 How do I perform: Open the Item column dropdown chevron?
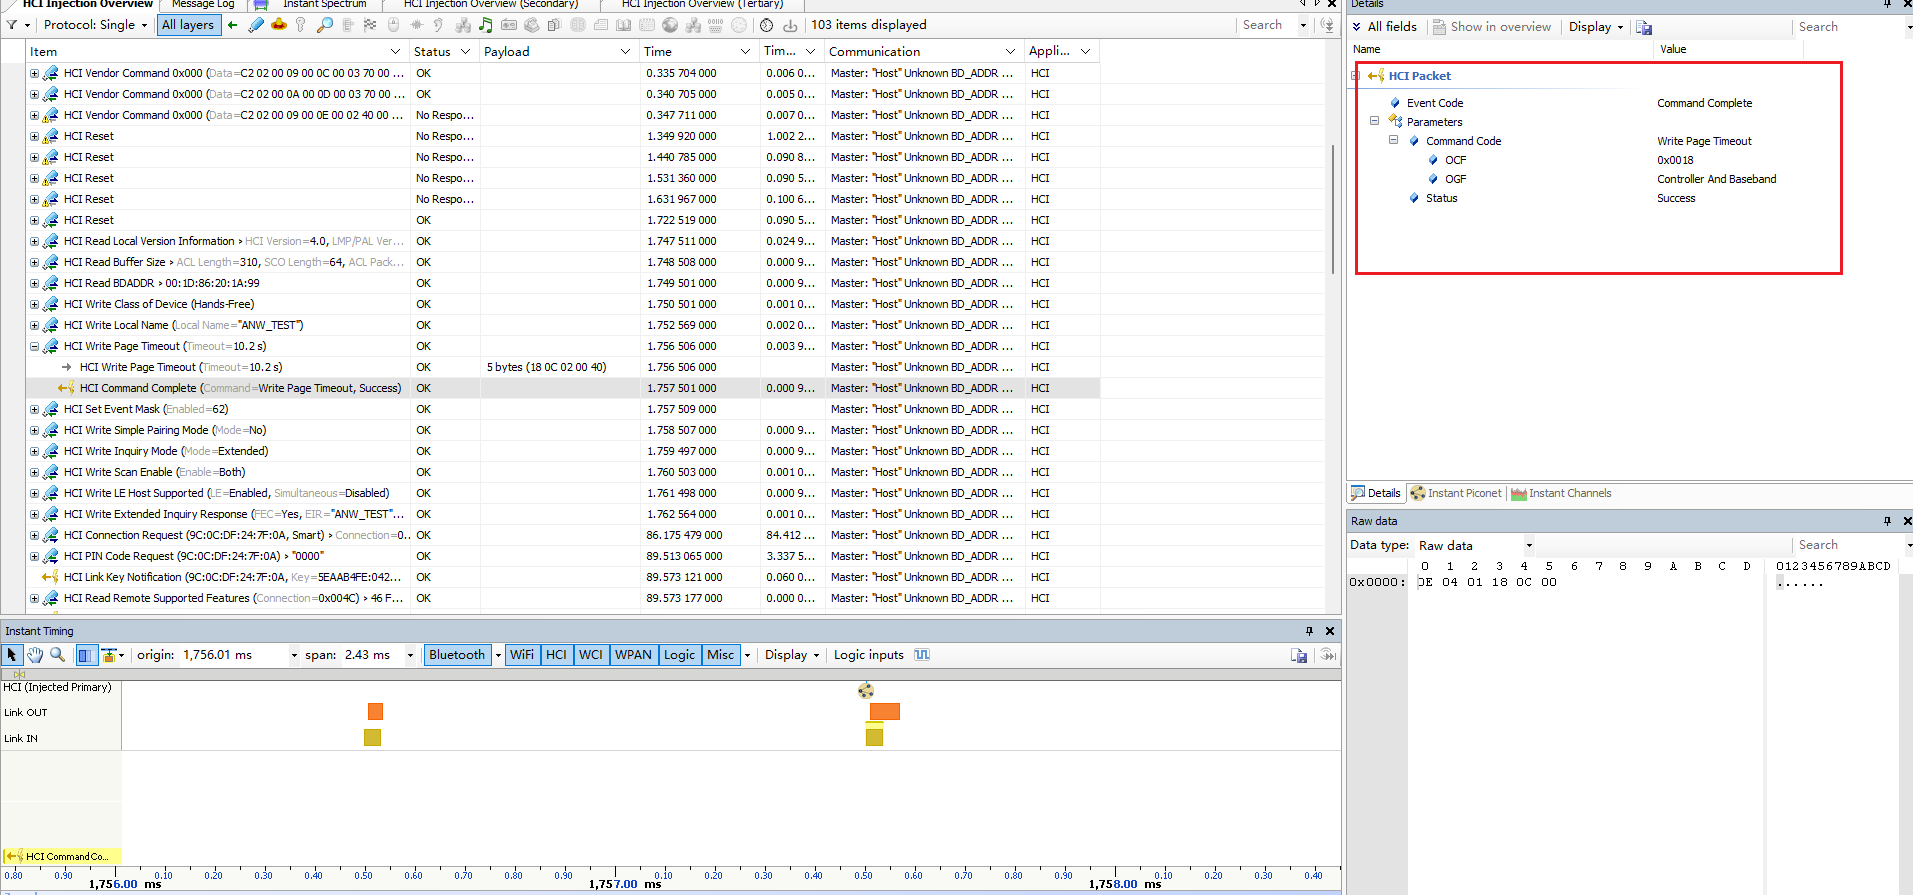[x=394, y=51]
